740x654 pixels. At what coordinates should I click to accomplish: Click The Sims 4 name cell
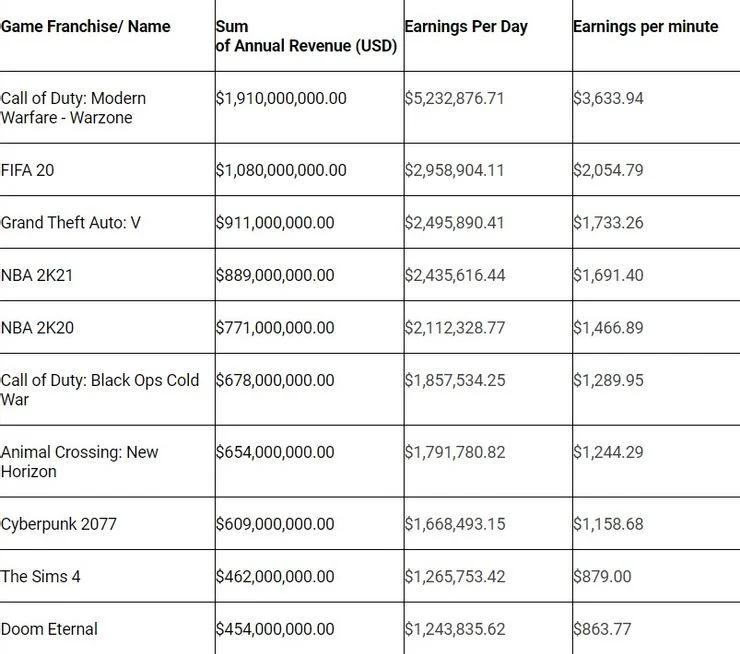click(42, 576)
